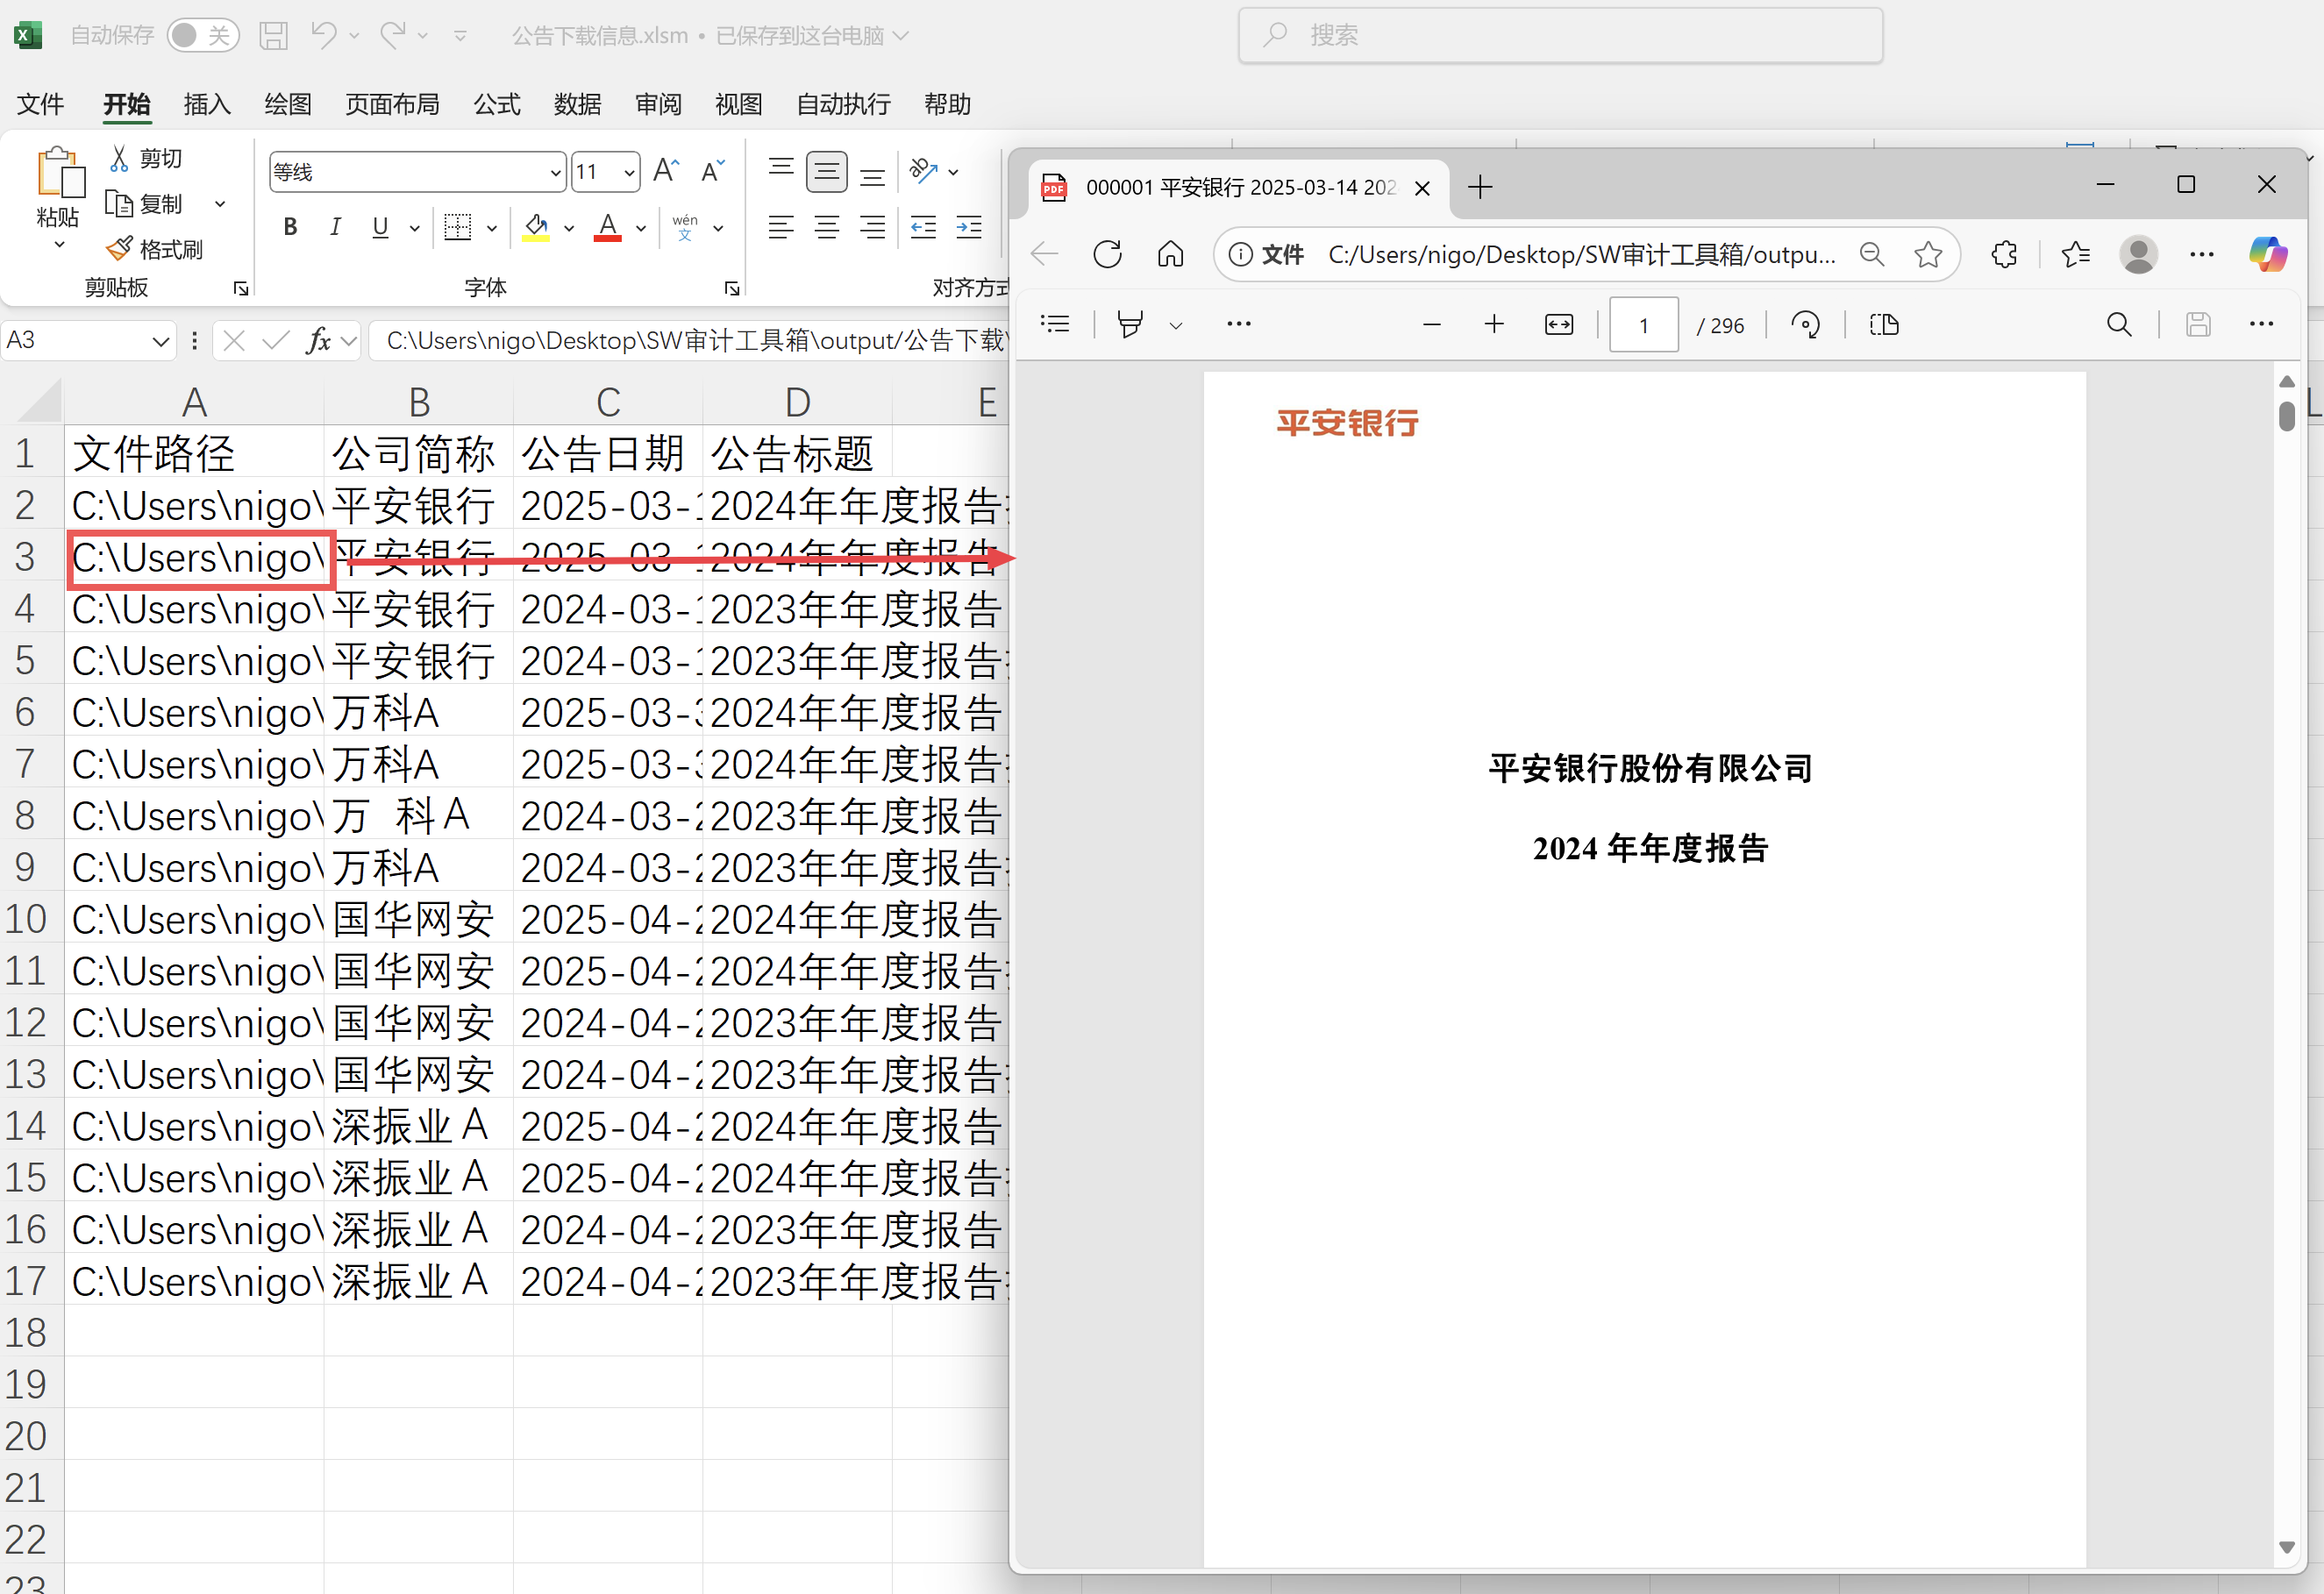Screen dimensions: 2324x1594
Task: Redo the last action in Excel
Action: 393,36
